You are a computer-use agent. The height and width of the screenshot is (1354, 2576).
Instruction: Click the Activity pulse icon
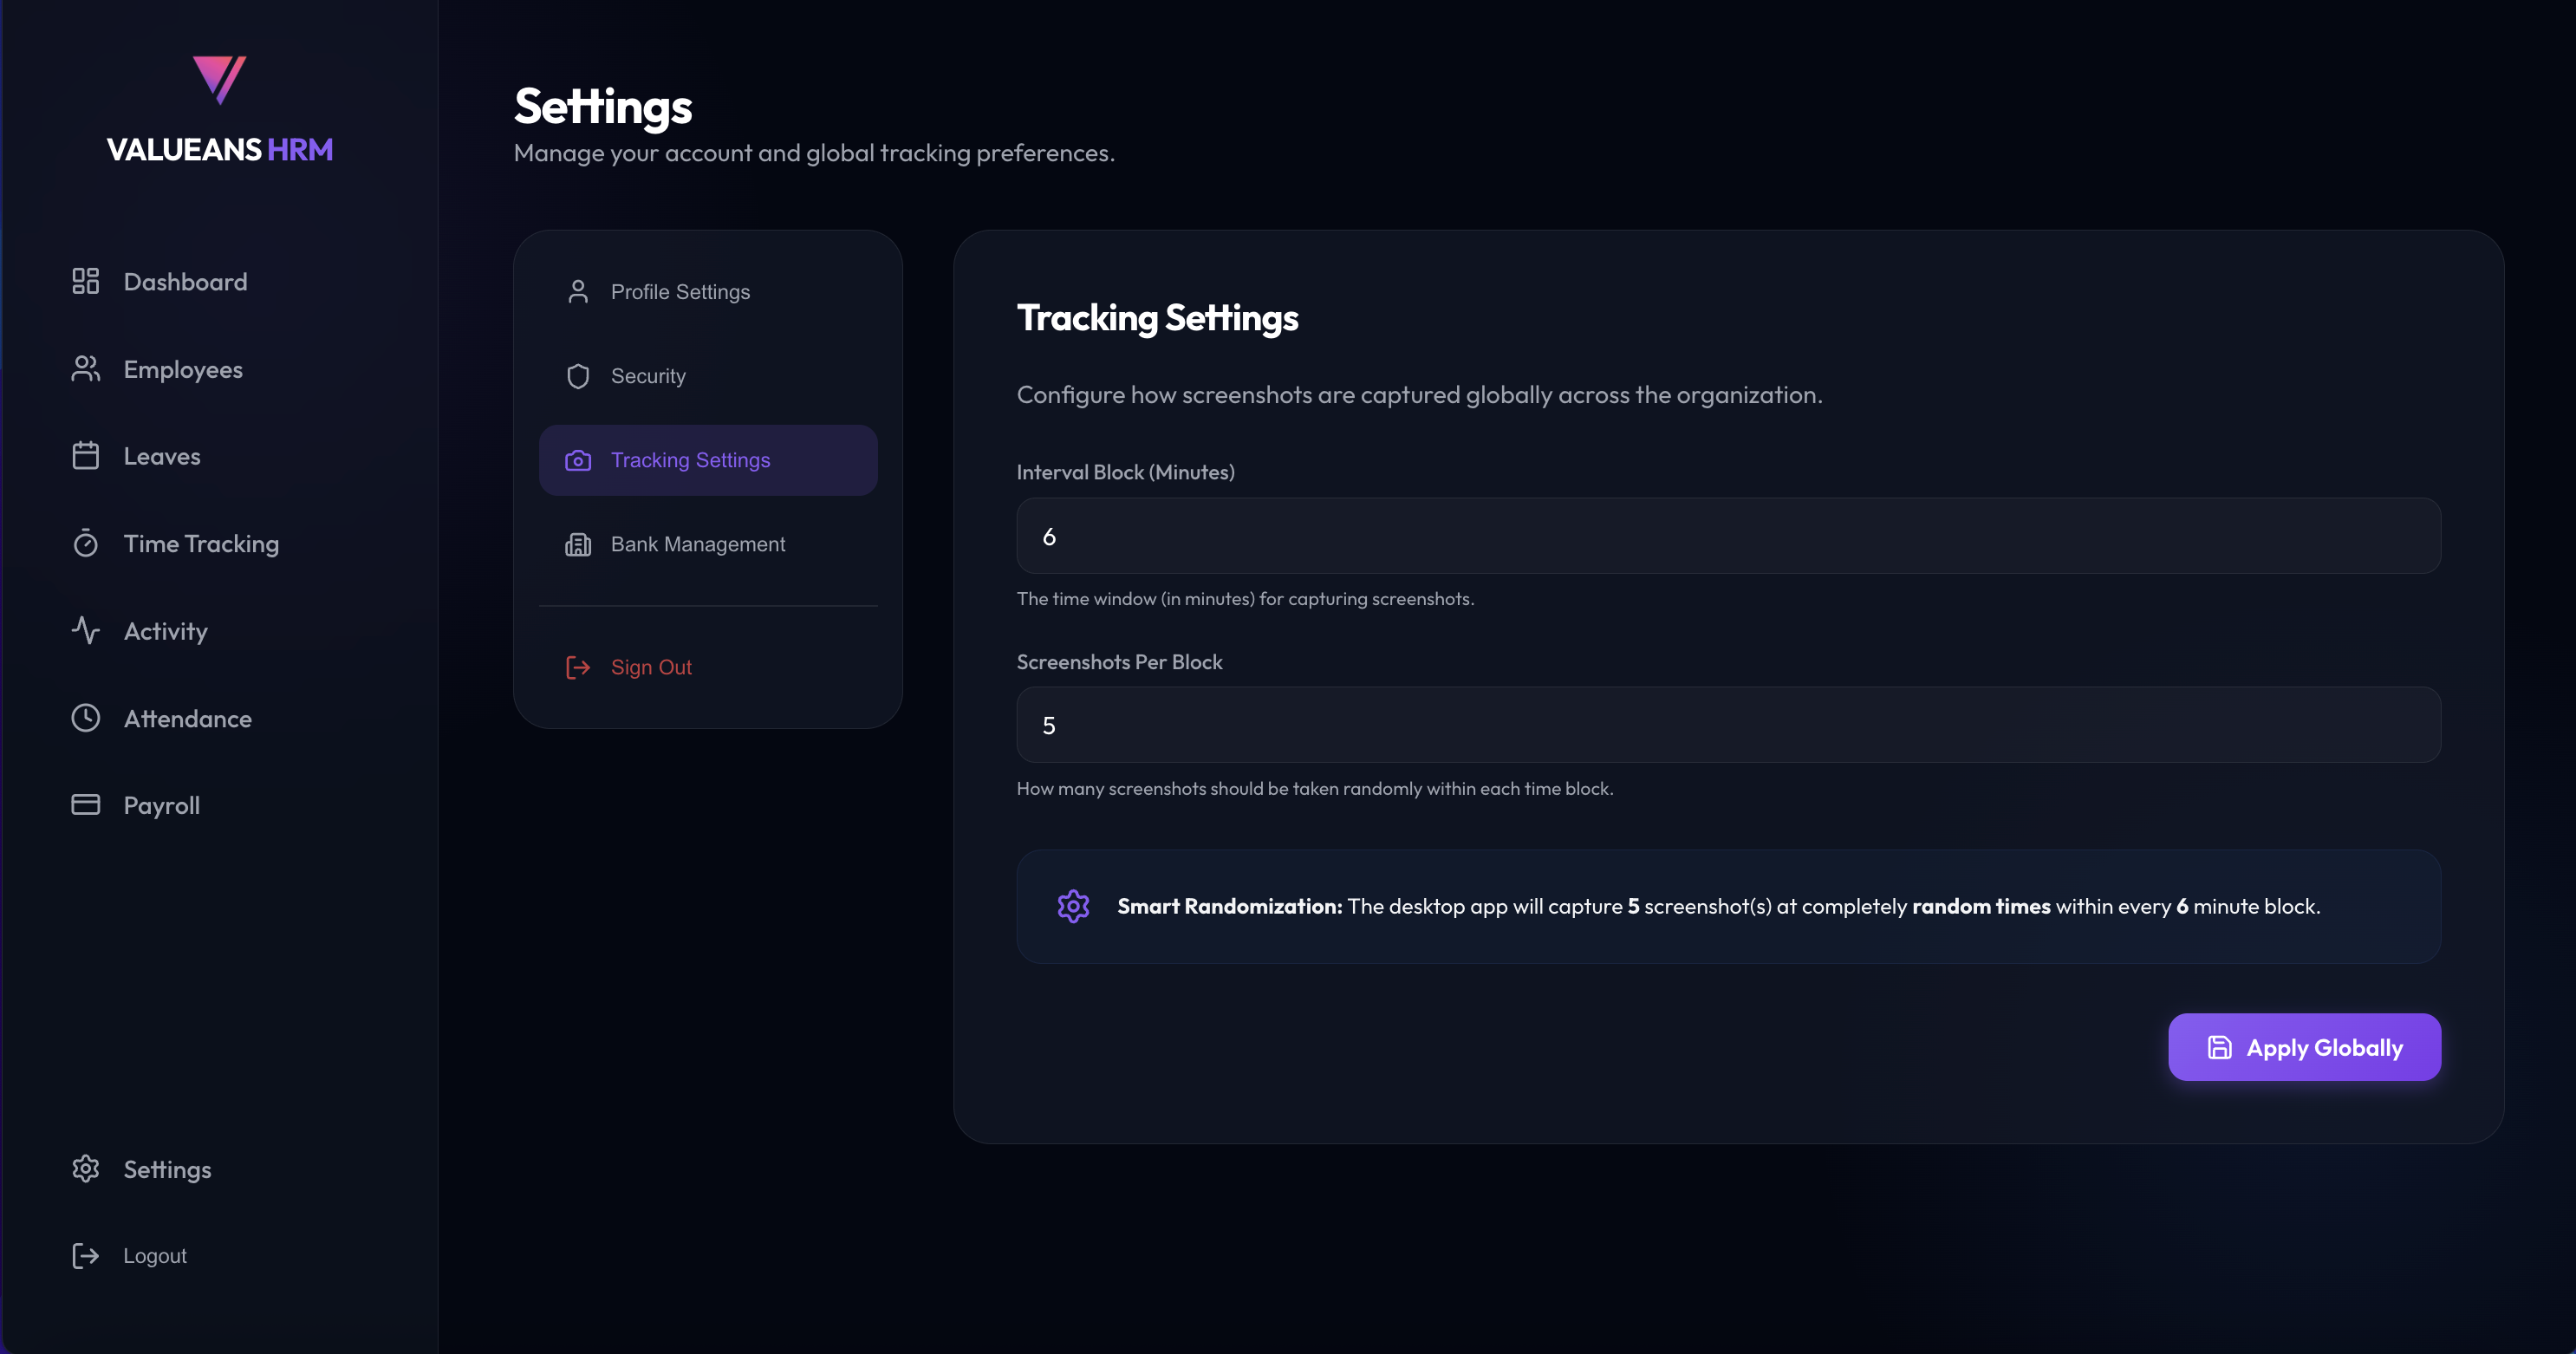click(x=85, y=630)
